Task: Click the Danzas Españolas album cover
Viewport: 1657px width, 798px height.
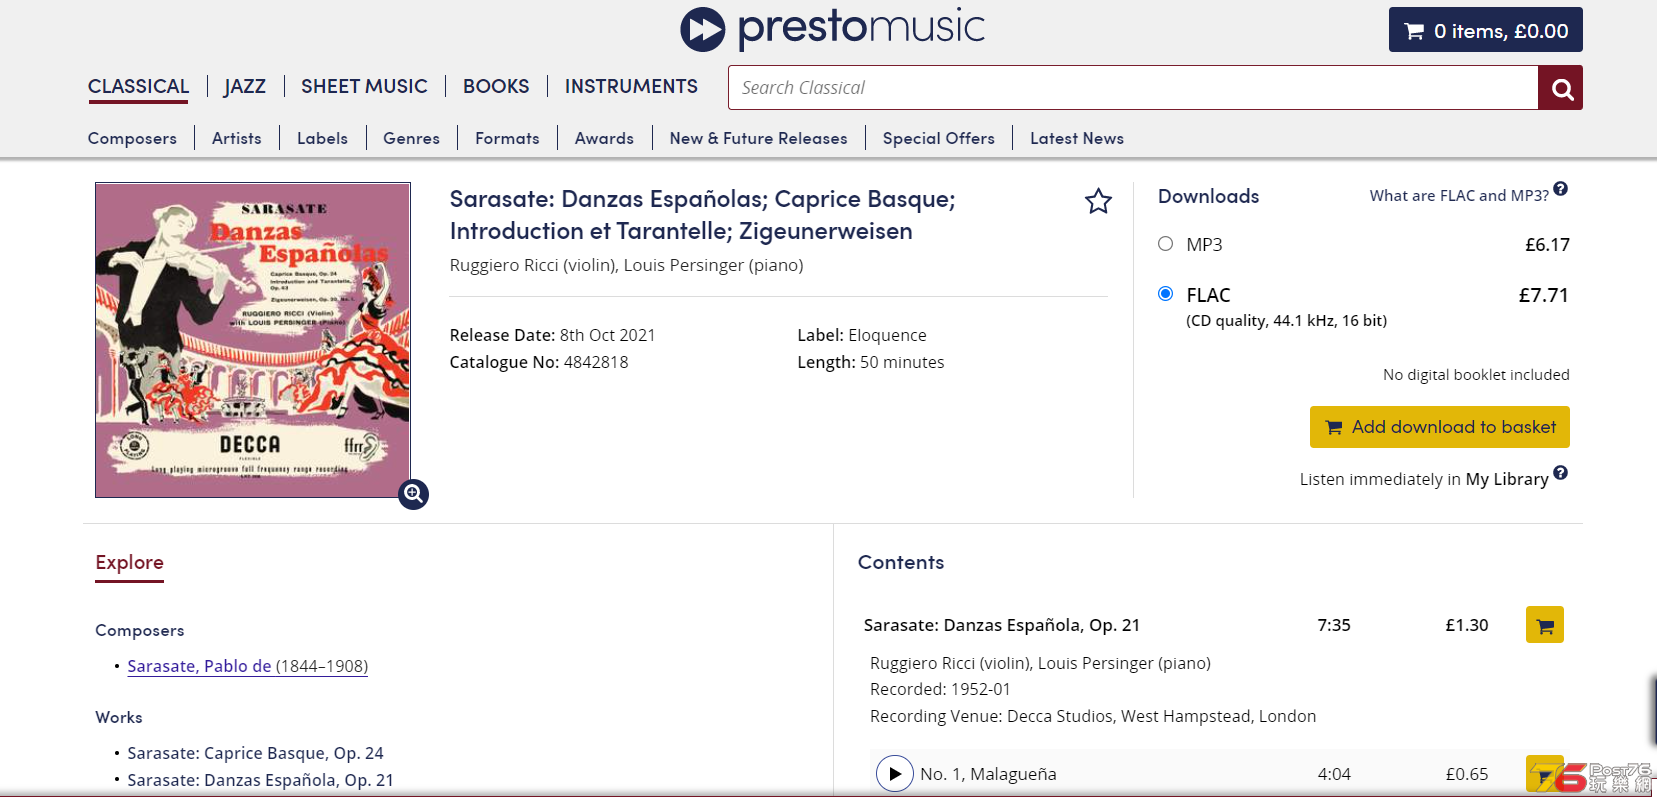Action: pyautogui.click(x=253, y=340)
